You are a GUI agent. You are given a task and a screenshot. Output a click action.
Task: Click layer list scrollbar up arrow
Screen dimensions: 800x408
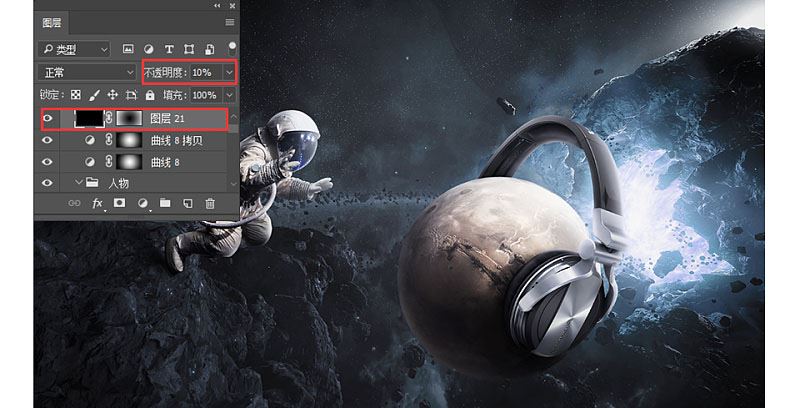click(x=233, y=117)
